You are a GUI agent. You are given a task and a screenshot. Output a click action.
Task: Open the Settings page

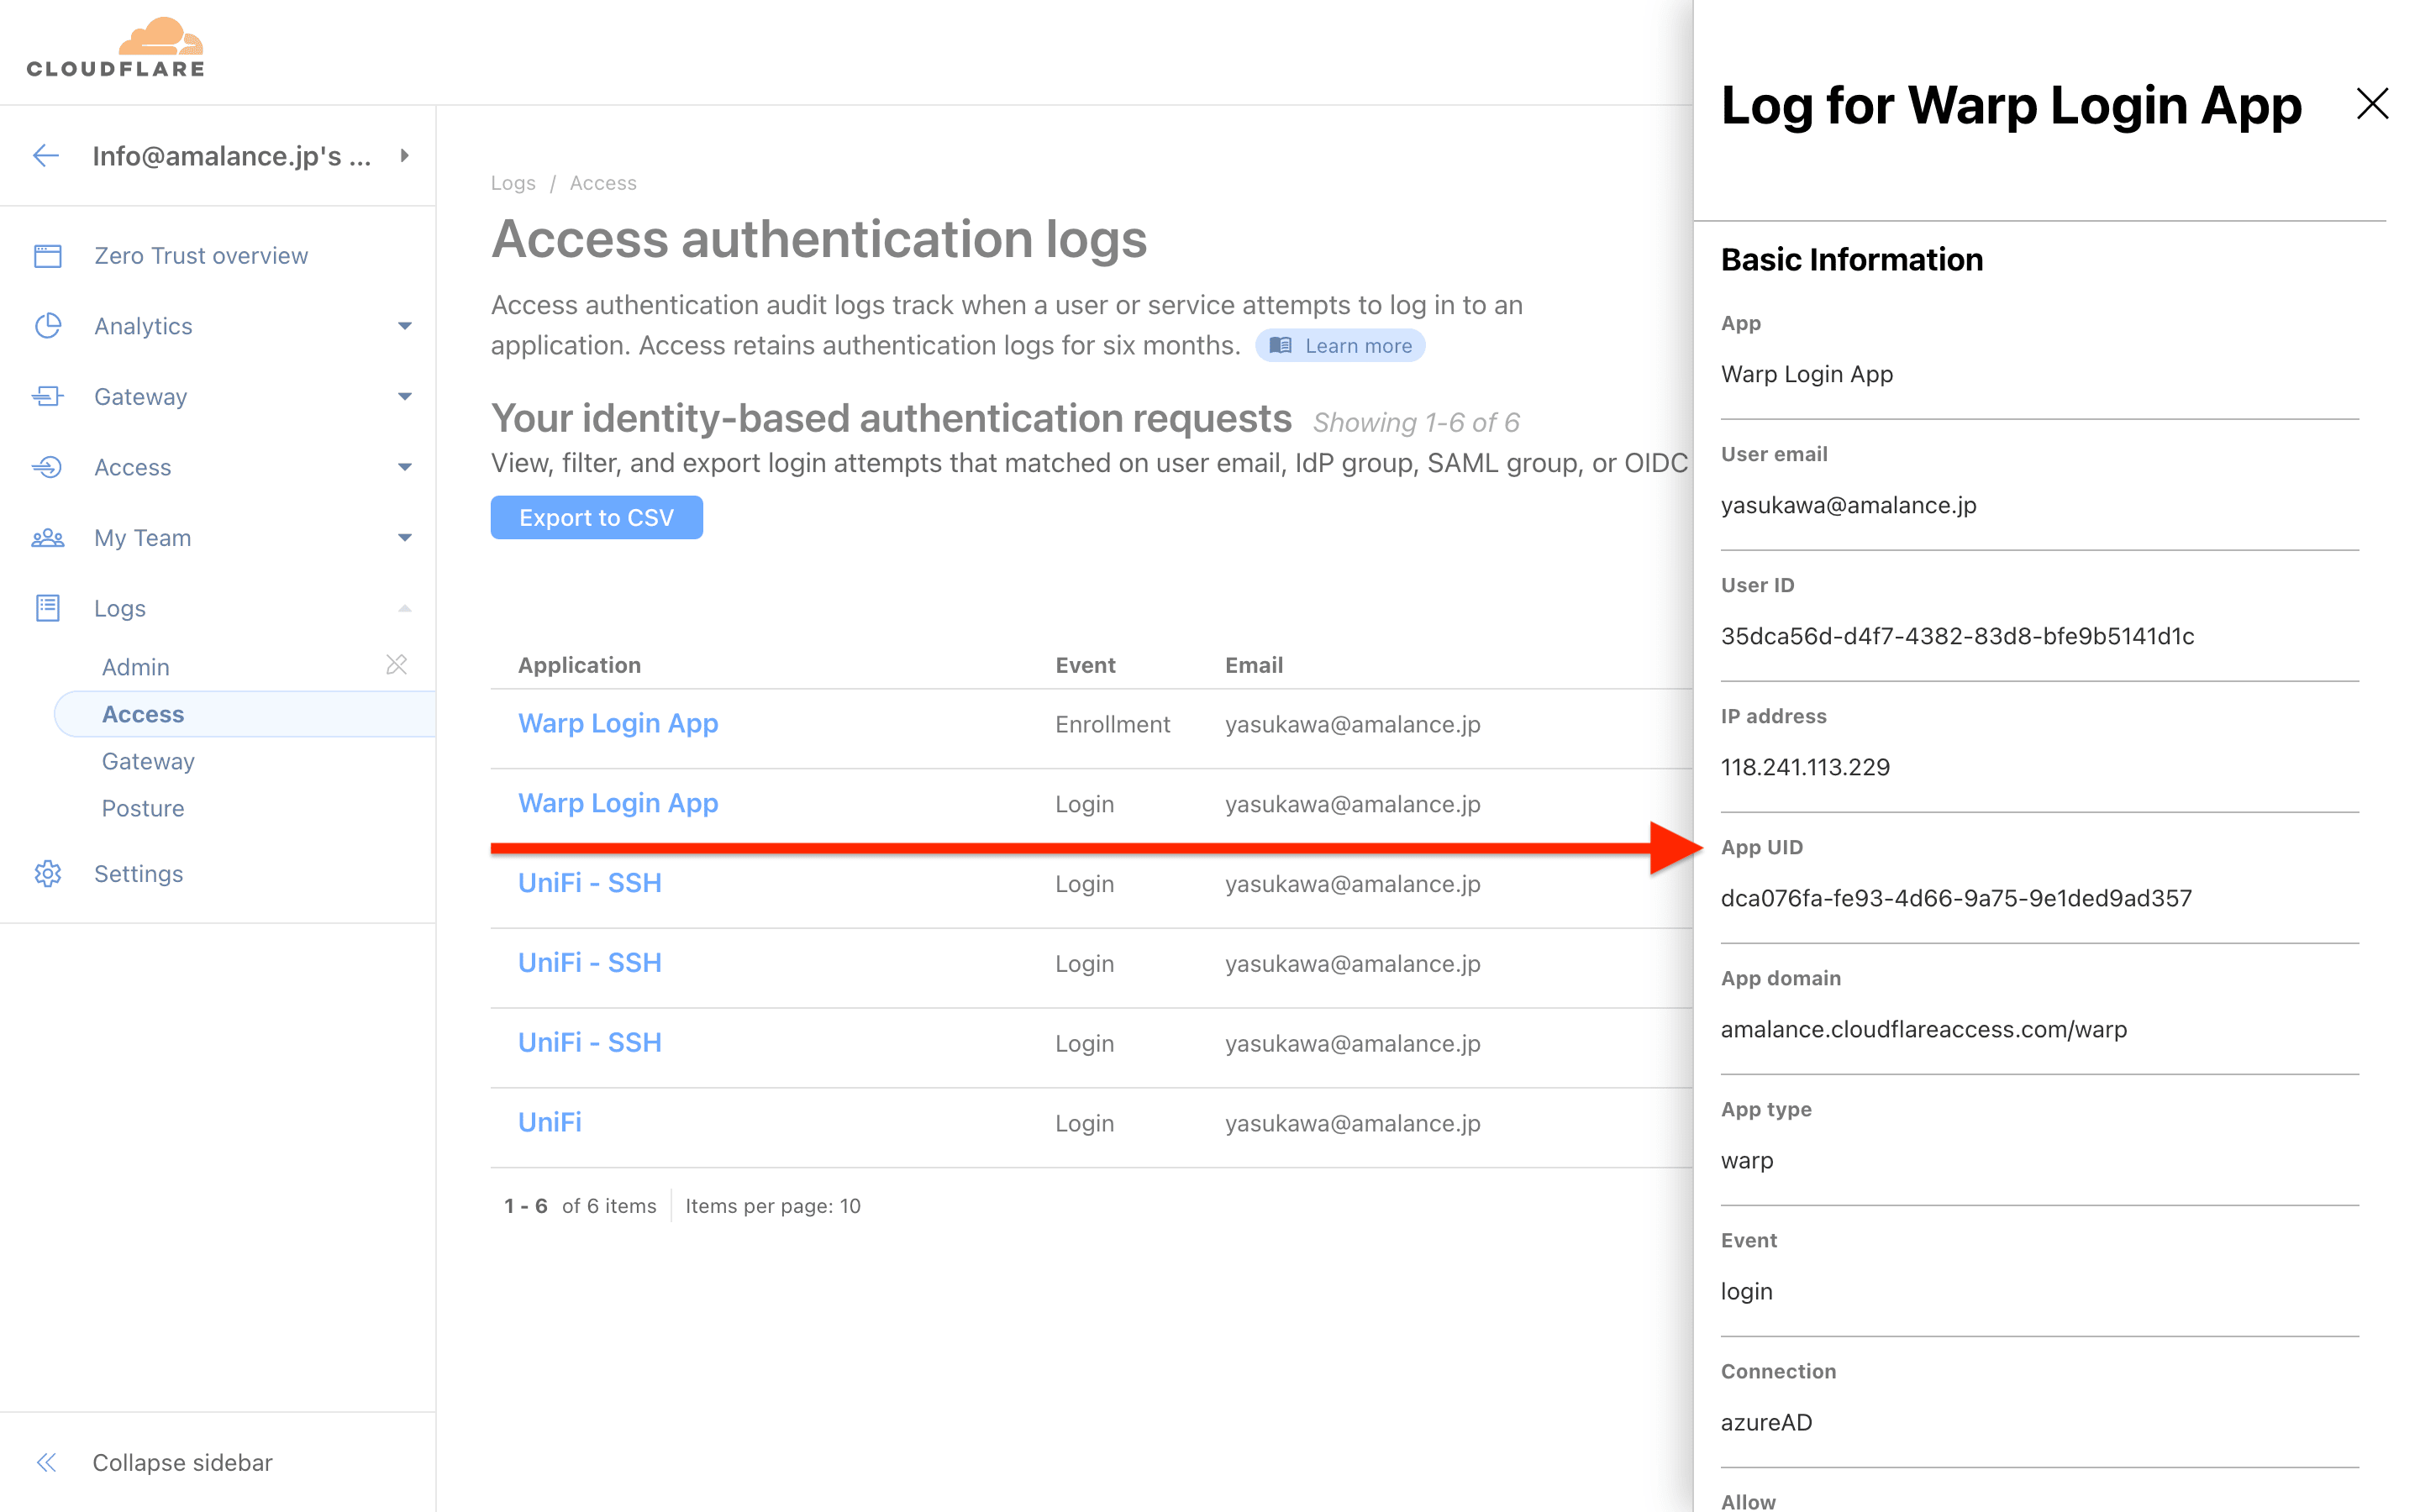pos(138,874)
